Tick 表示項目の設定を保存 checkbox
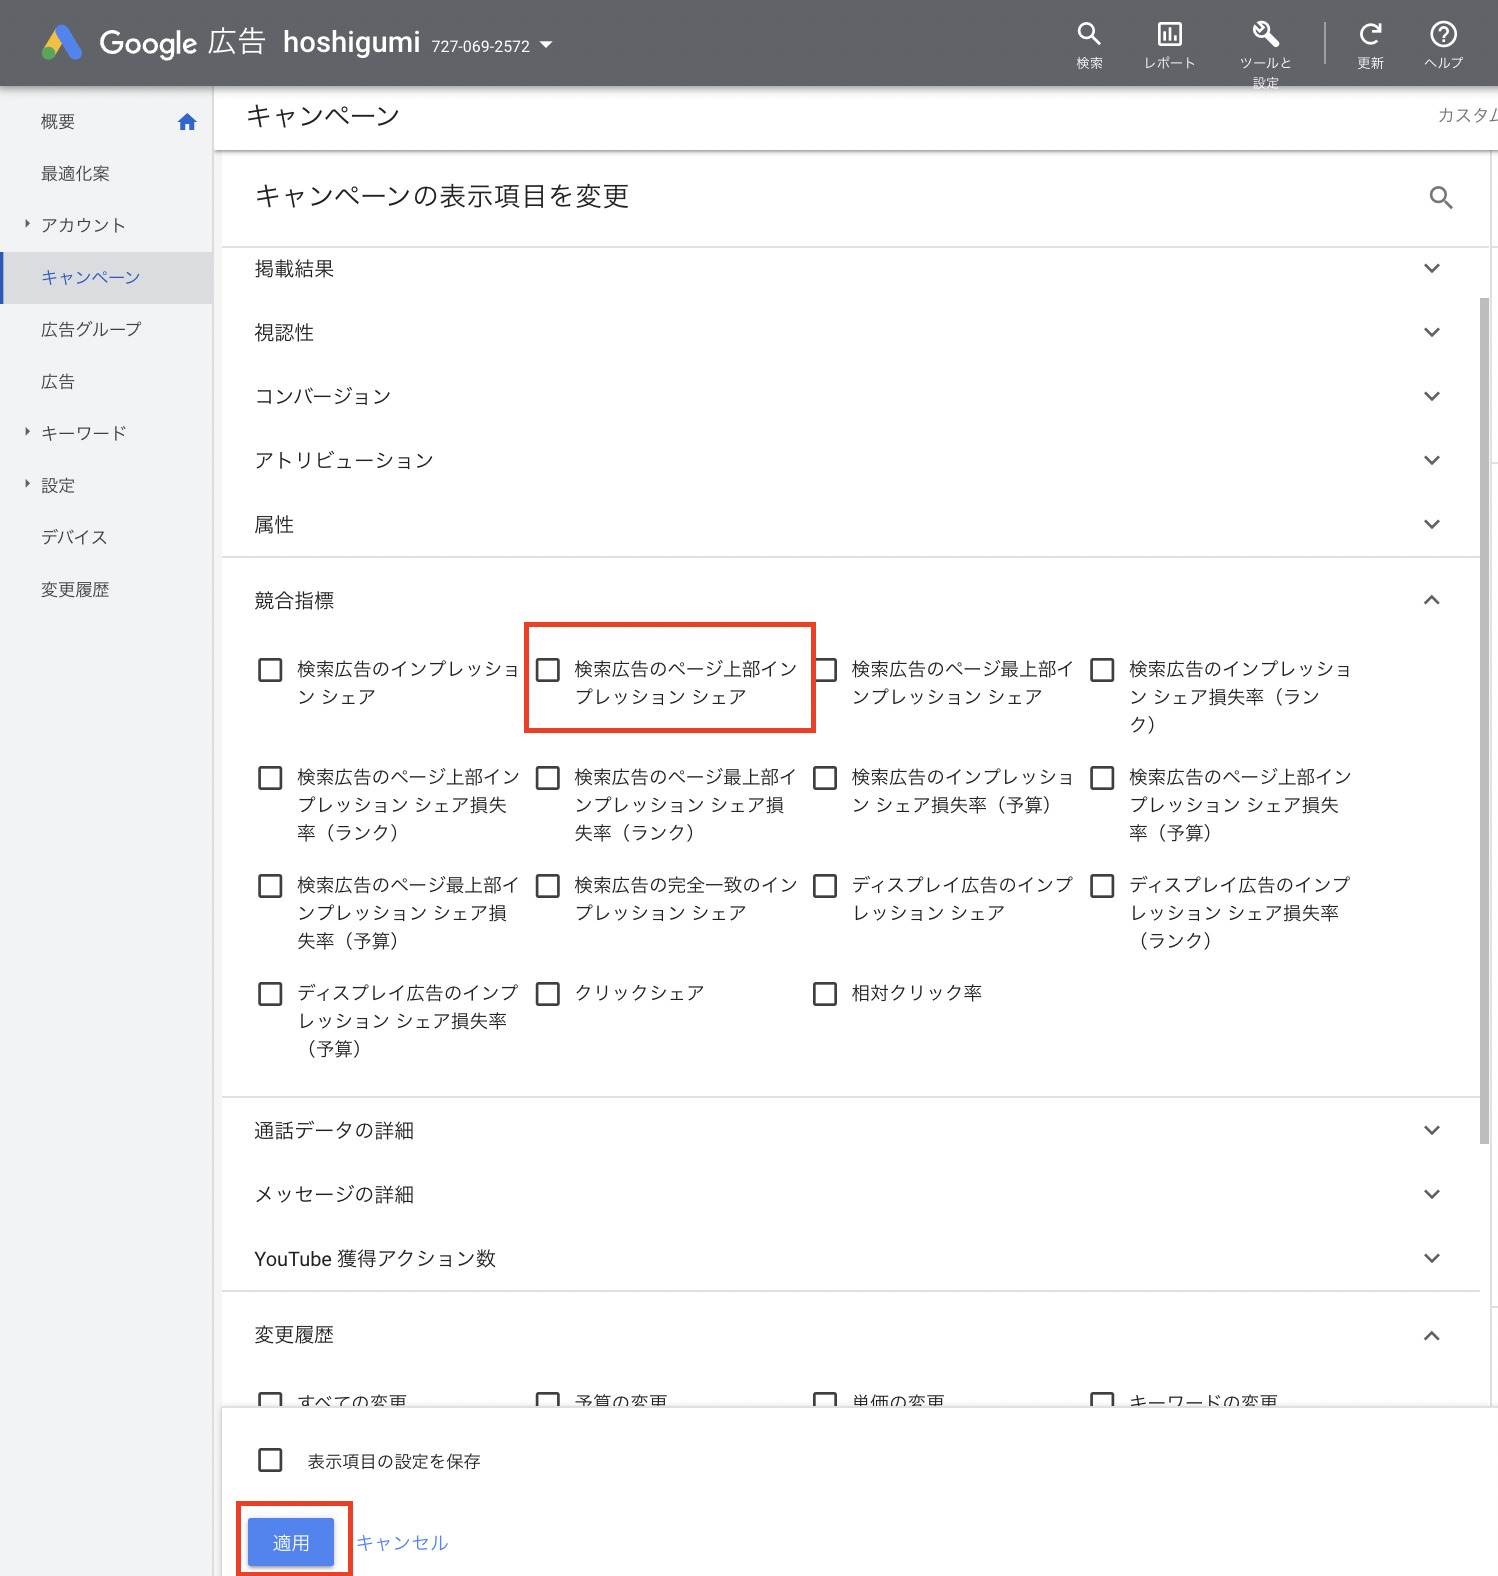Screen dimensions: 1498x1576 tap(270, 1460)
